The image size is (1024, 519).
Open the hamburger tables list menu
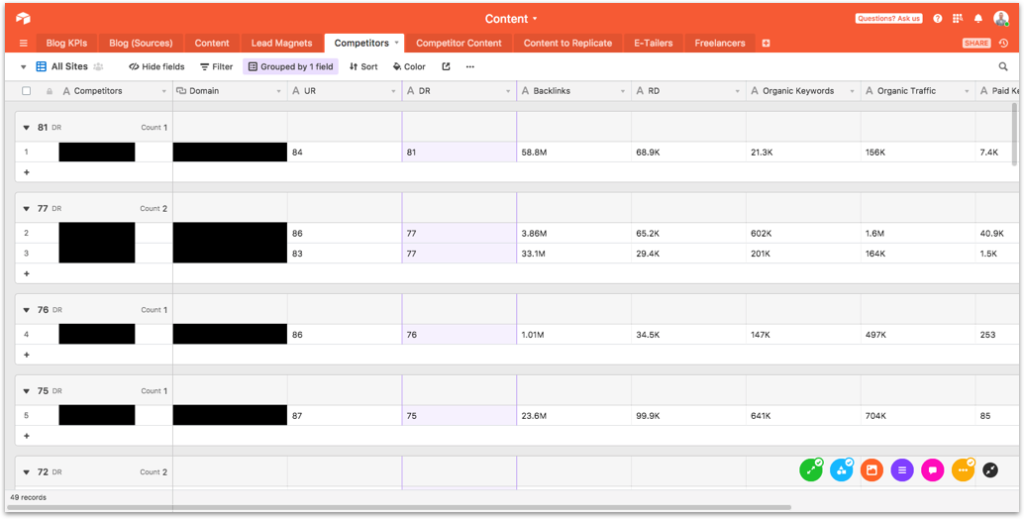pos(24,43)
